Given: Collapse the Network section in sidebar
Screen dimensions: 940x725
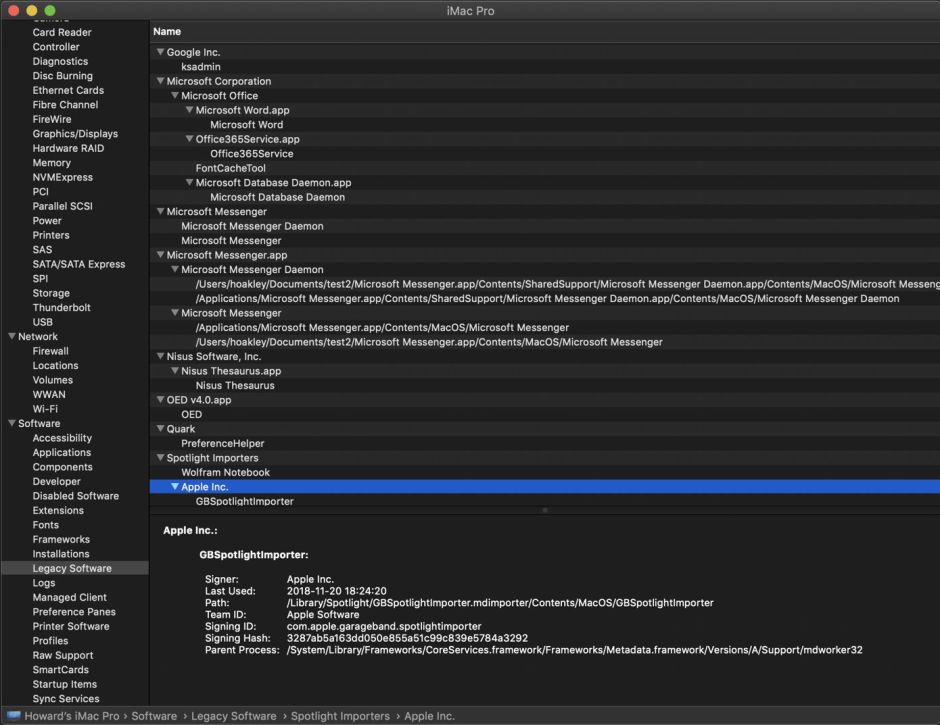Looking at the screenshot, I should [x=12, y=337].
